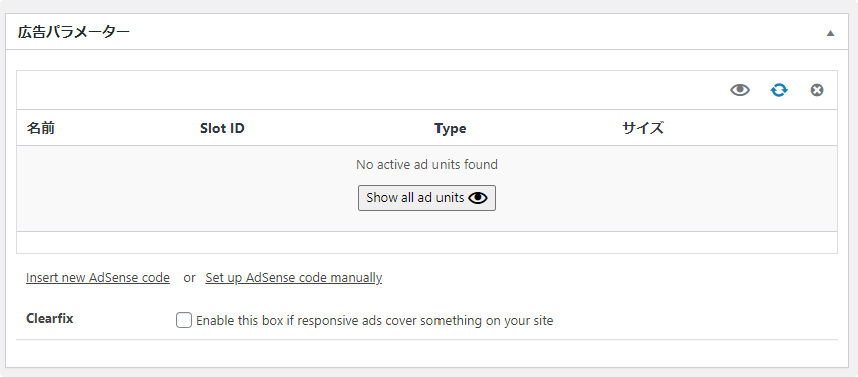Click the eye icon inside the Show all button
Screen dimensions: 858x377
(478, 198)
